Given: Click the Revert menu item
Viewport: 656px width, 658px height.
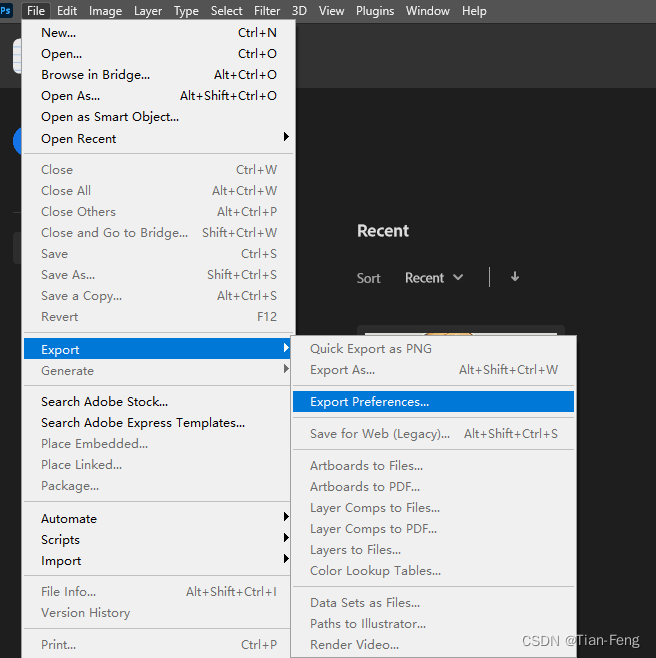Looking at the screenshot, I should click(159, 316).
